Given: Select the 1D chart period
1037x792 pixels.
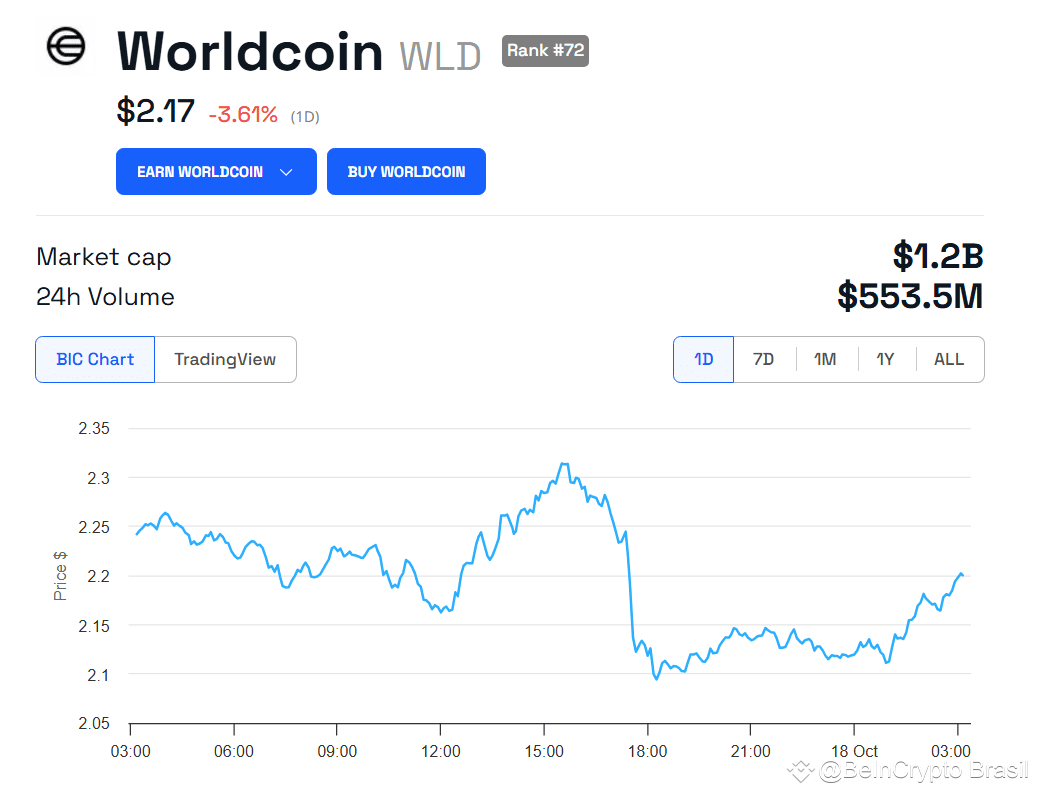Looking at the screenshot, I should point(703,359).
